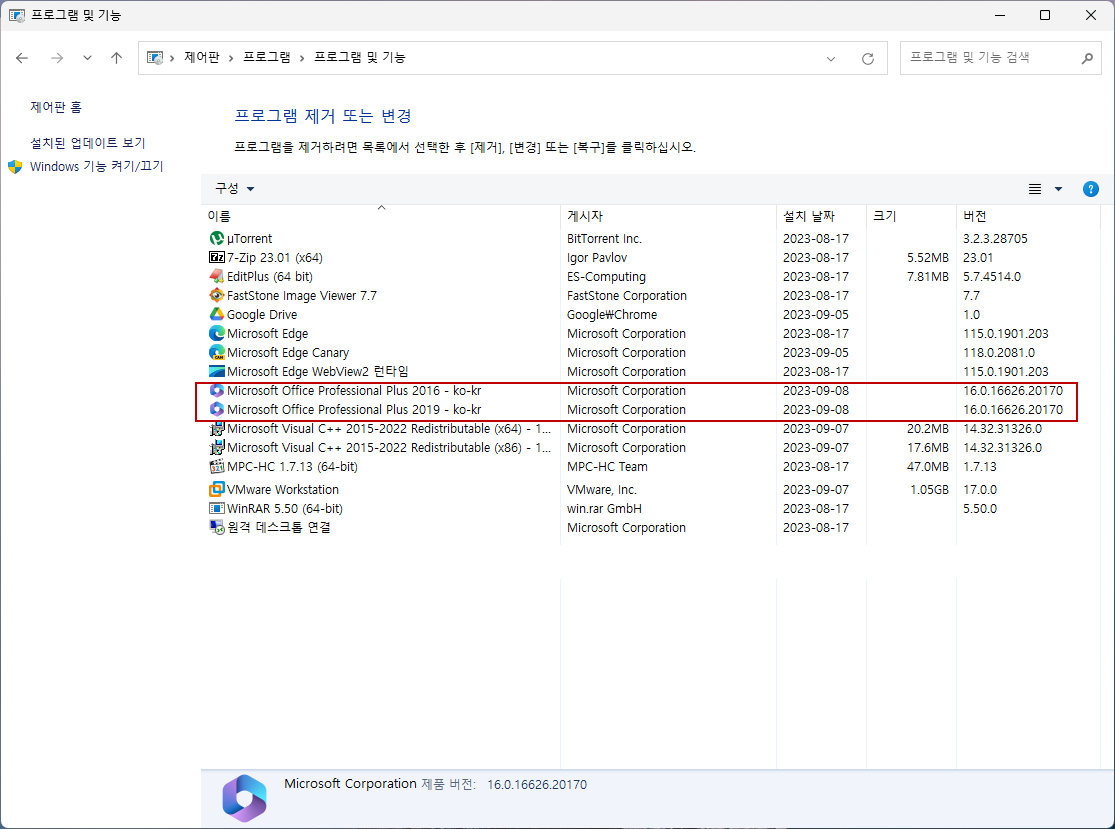
Task: Select MPC-HC 1.7.13 (64-bit) entry
Action: tap(292, 466)
